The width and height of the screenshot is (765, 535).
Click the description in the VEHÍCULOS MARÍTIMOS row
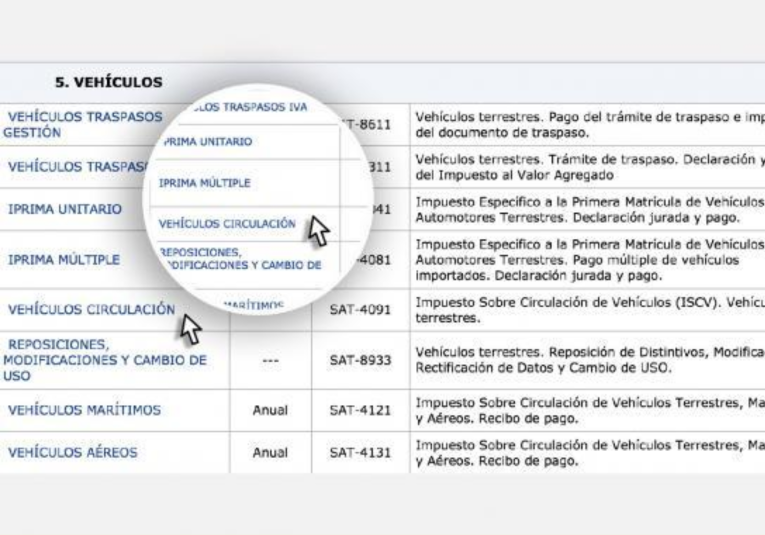point(590,411)
